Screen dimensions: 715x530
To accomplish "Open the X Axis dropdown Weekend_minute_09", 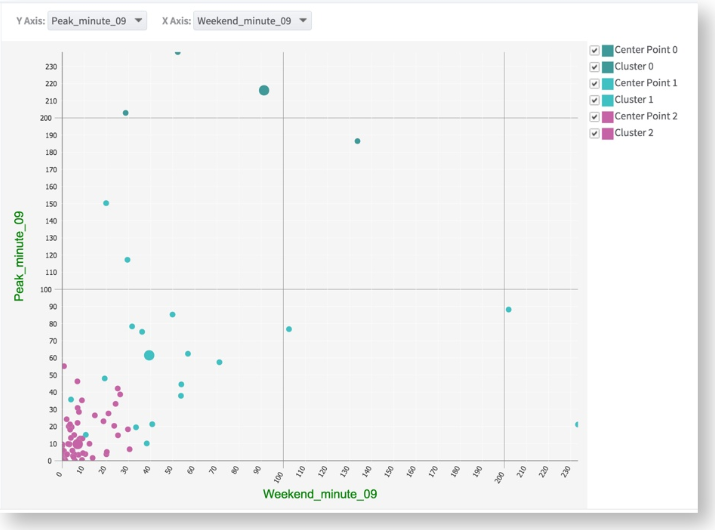I will pyautogui.click(x=252, y=21).
